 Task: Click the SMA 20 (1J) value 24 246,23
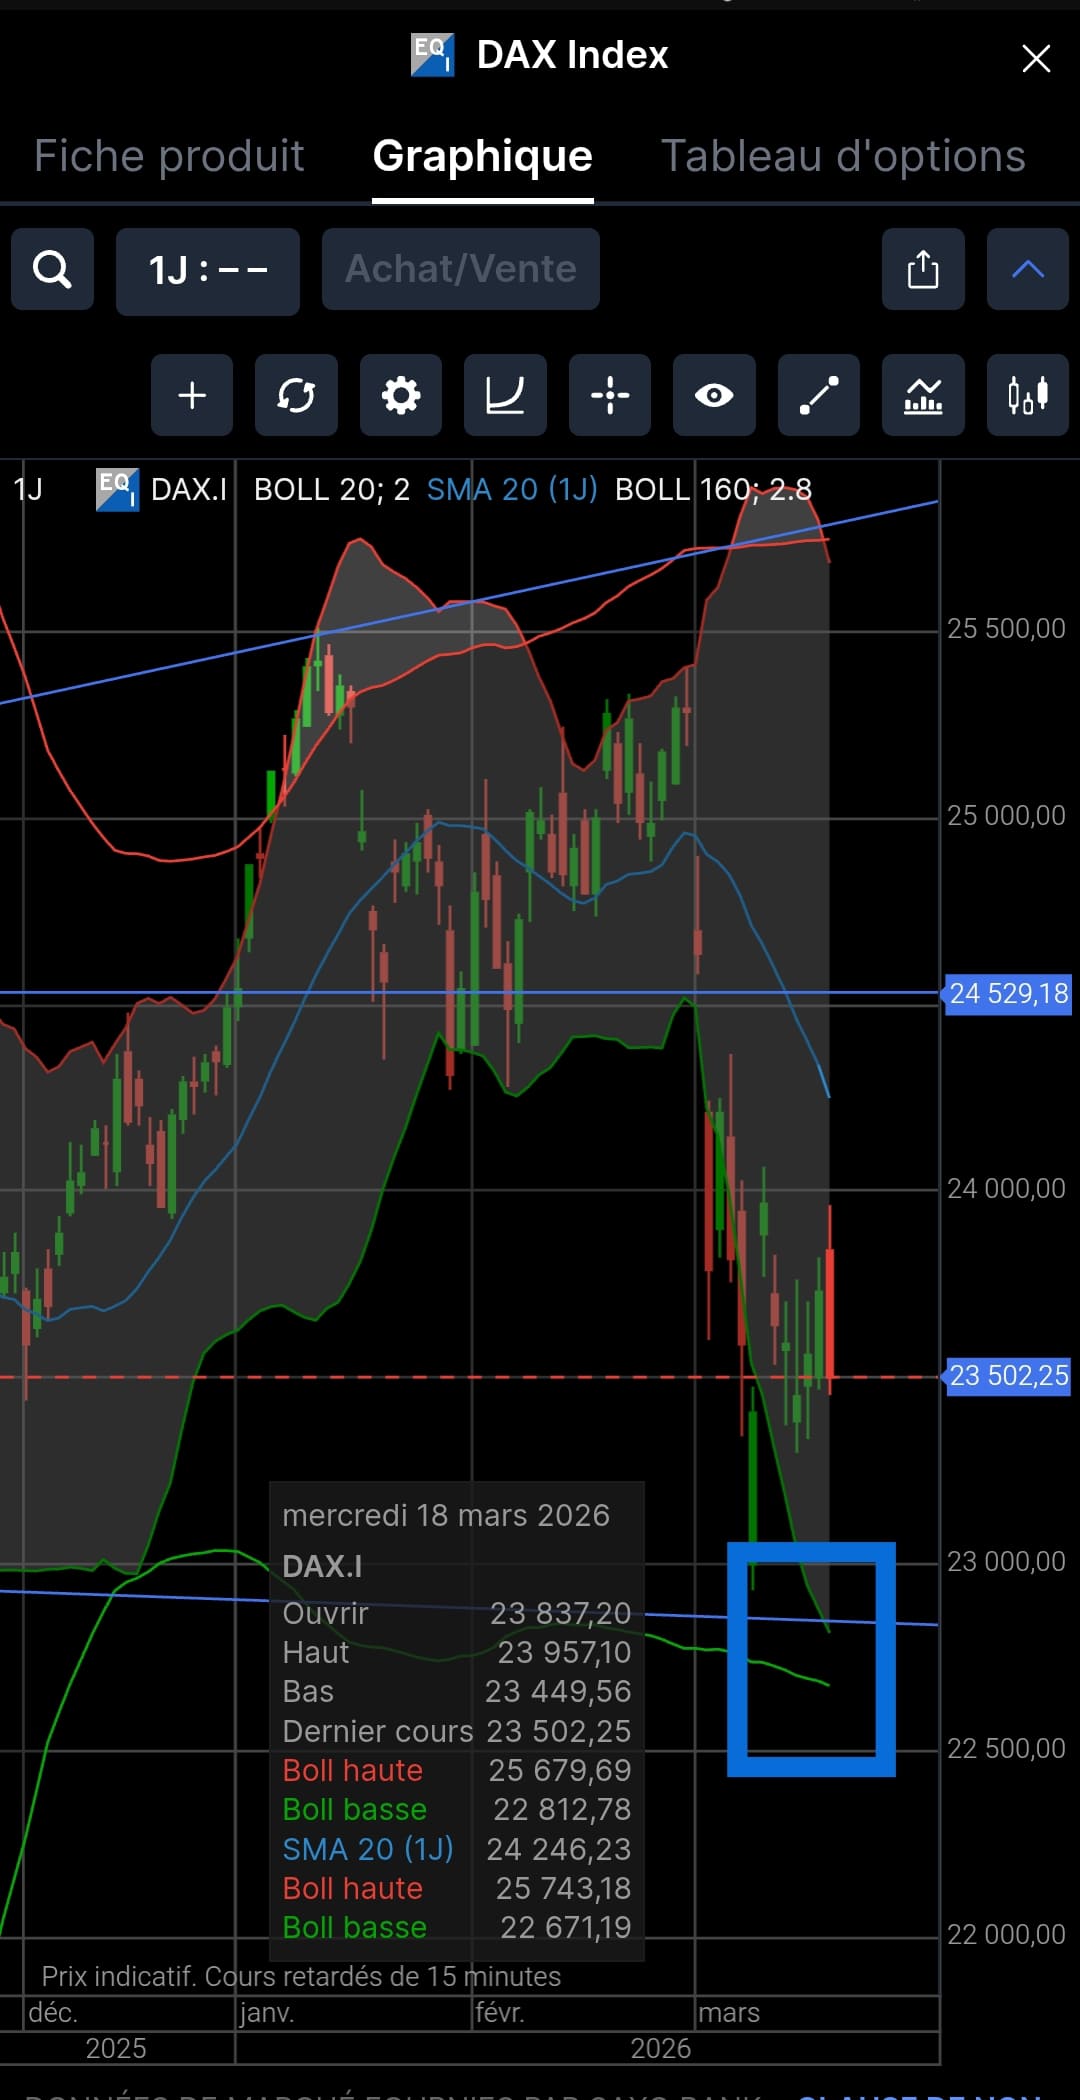pyautogui.click(x=559, y=1850)
